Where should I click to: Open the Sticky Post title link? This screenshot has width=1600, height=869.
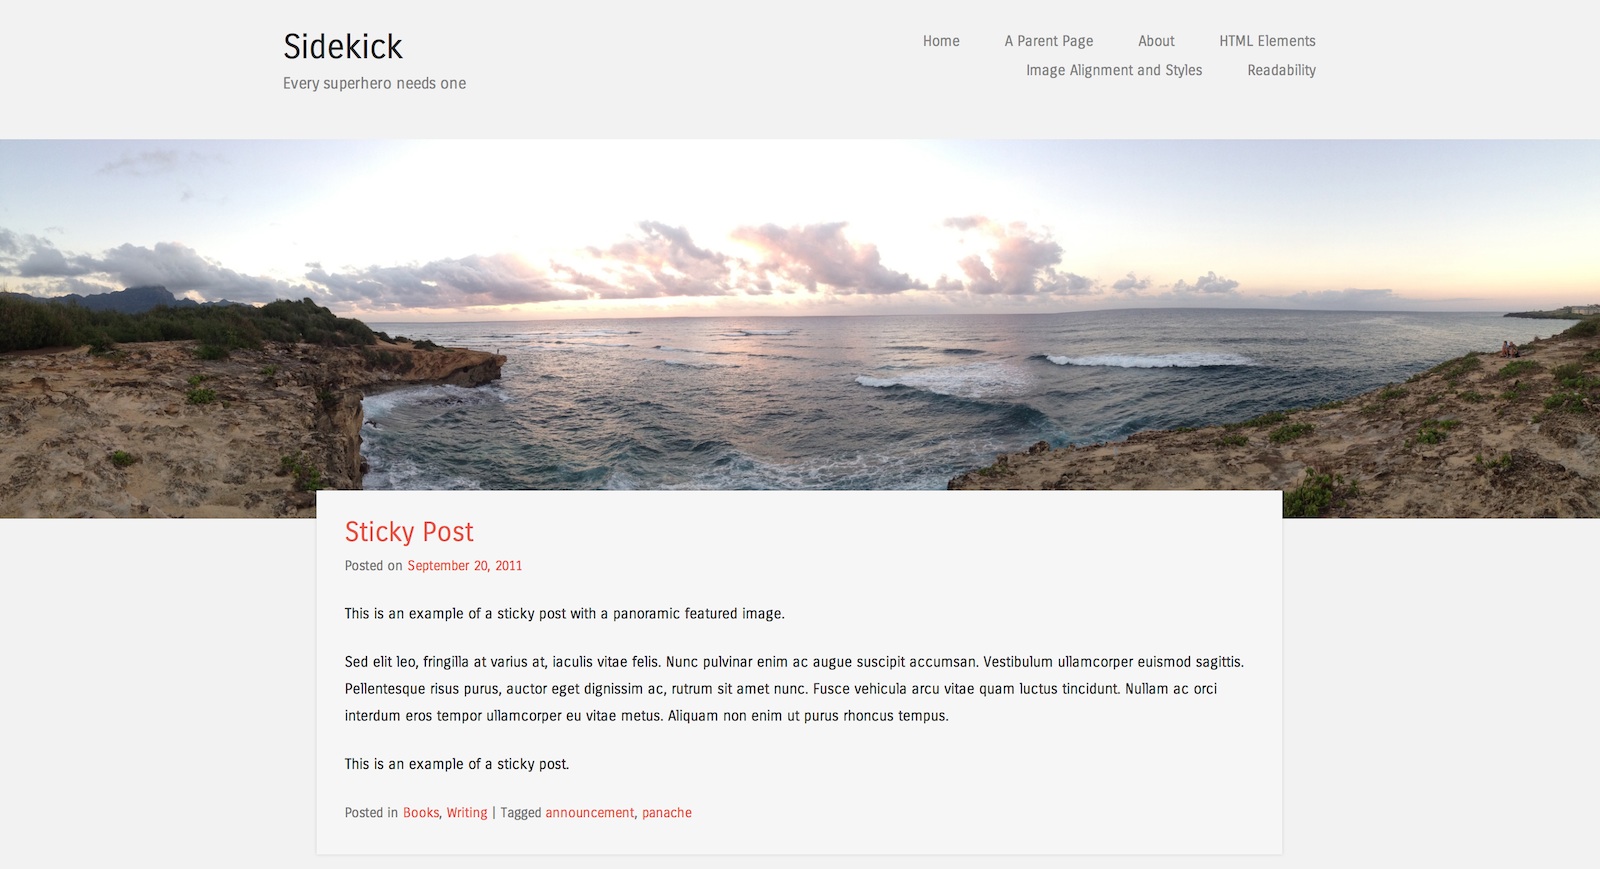point(409,532)
